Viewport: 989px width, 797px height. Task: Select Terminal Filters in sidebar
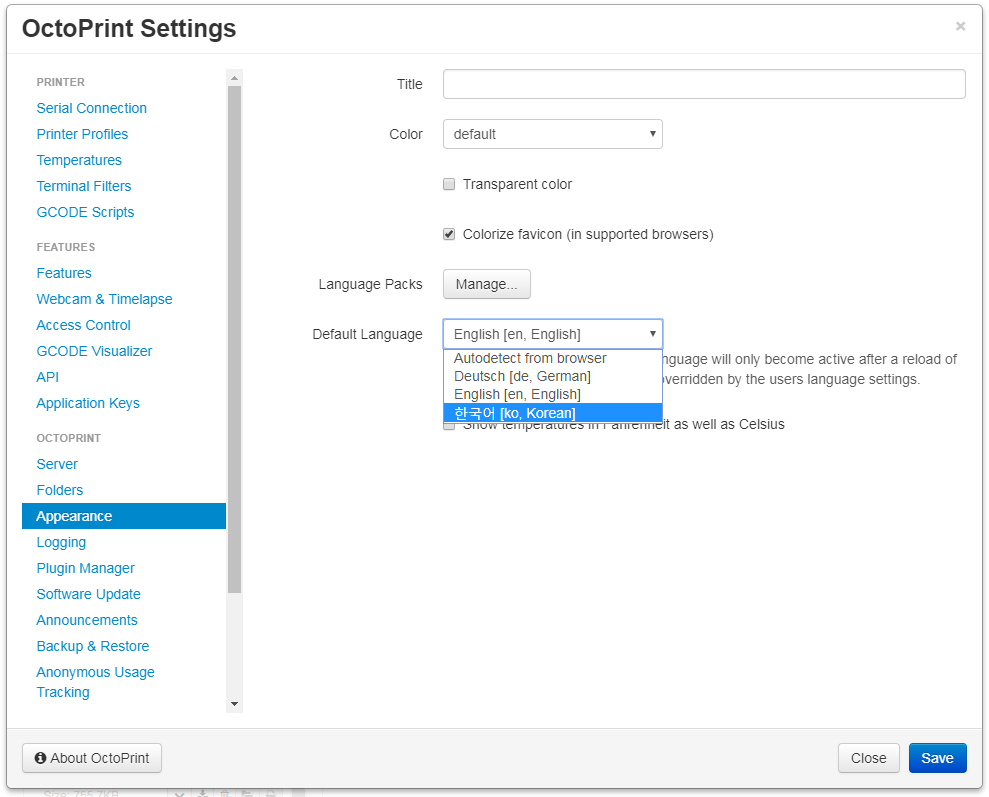84,186
